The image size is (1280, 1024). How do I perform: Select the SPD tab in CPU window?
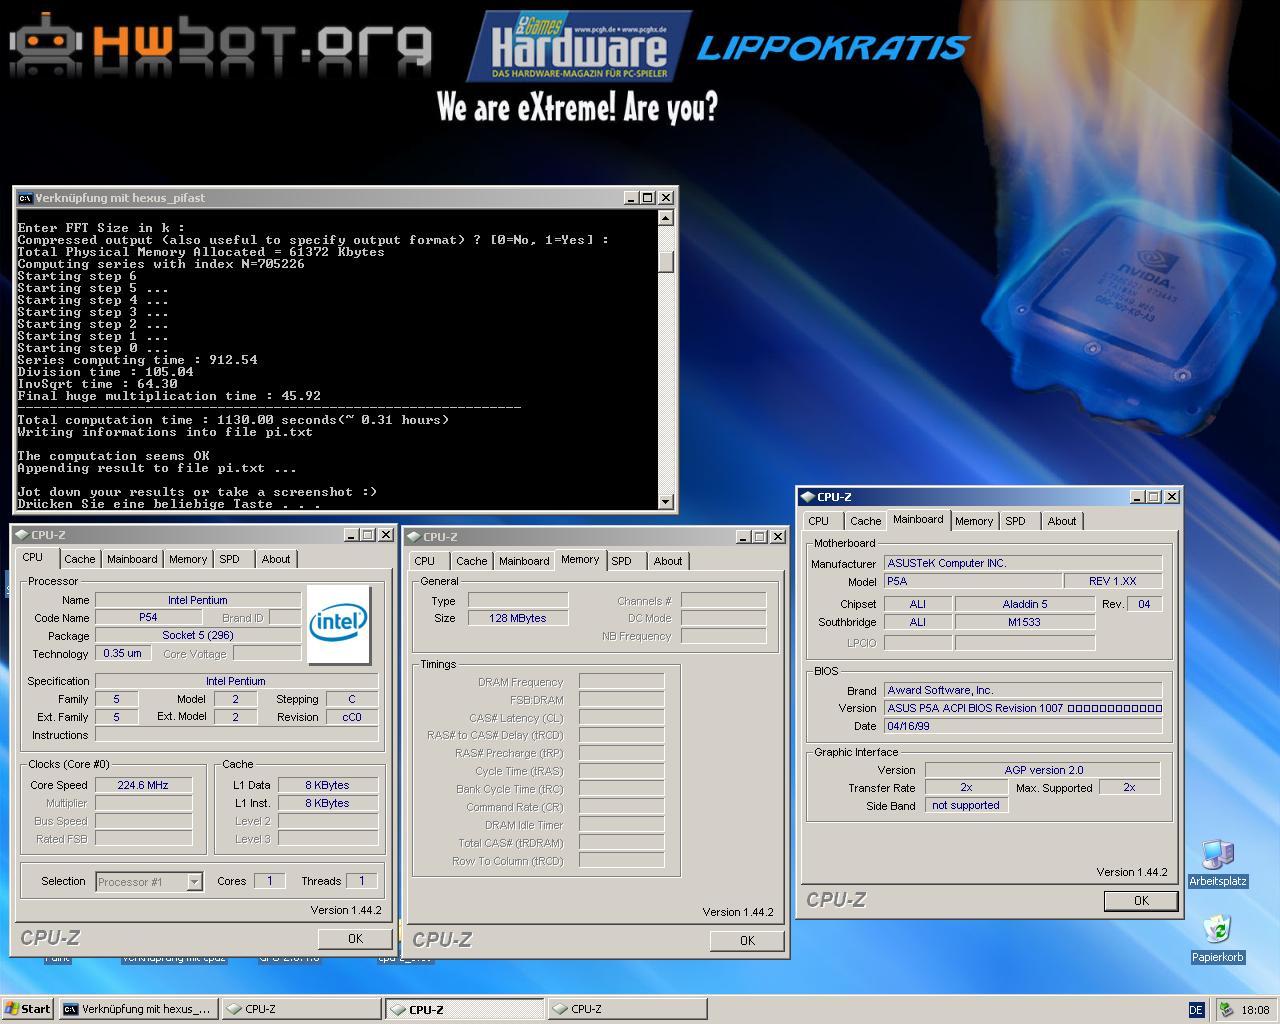click(229, 560)
